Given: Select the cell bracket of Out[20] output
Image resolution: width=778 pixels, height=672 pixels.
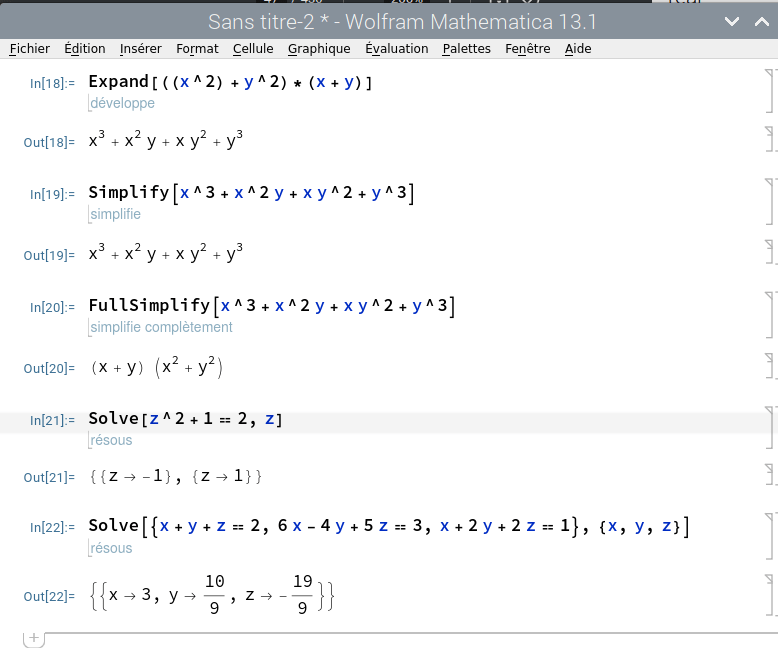Looking at the screenshot, I should [x=768, y=368].
